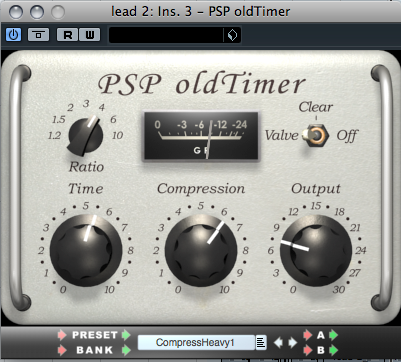Image resolution: width=401 pixels, height=362 pixels.
Task: Click the CompressHeavy1 preset name field
Action: [x=196, y=343]
